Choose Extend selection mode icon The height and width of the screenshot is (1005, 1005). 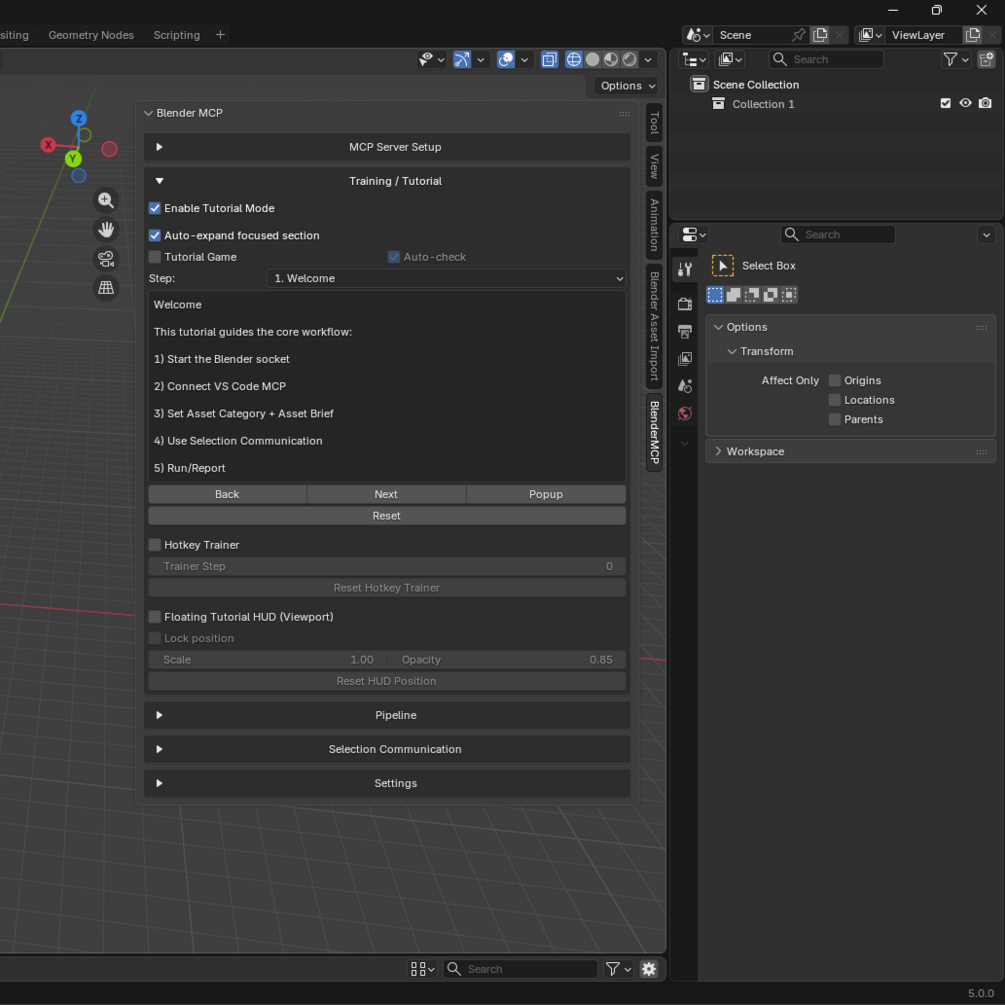733,295
